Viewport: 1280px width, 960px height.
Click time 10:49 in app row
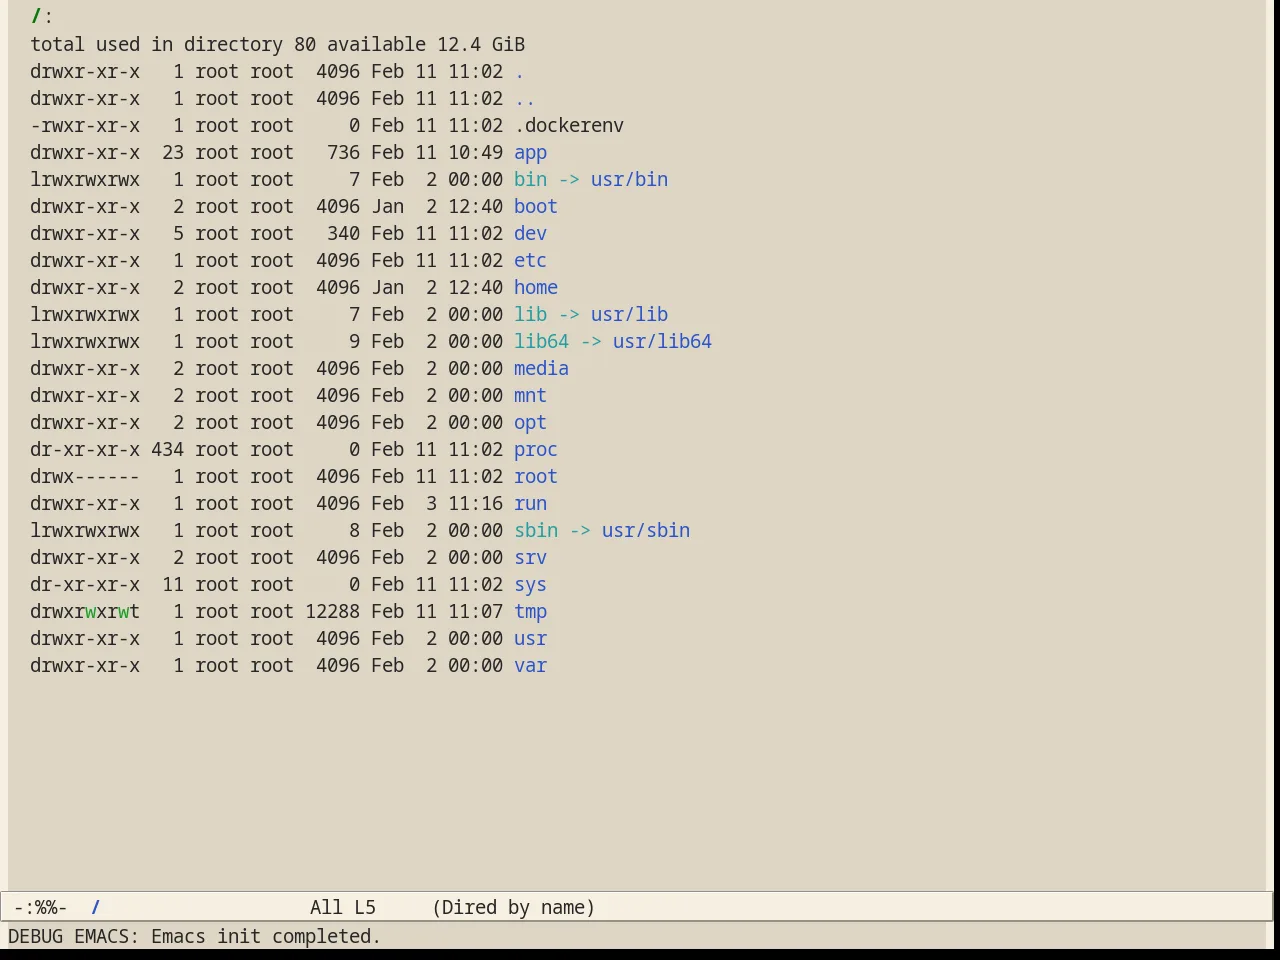[475, 153]
